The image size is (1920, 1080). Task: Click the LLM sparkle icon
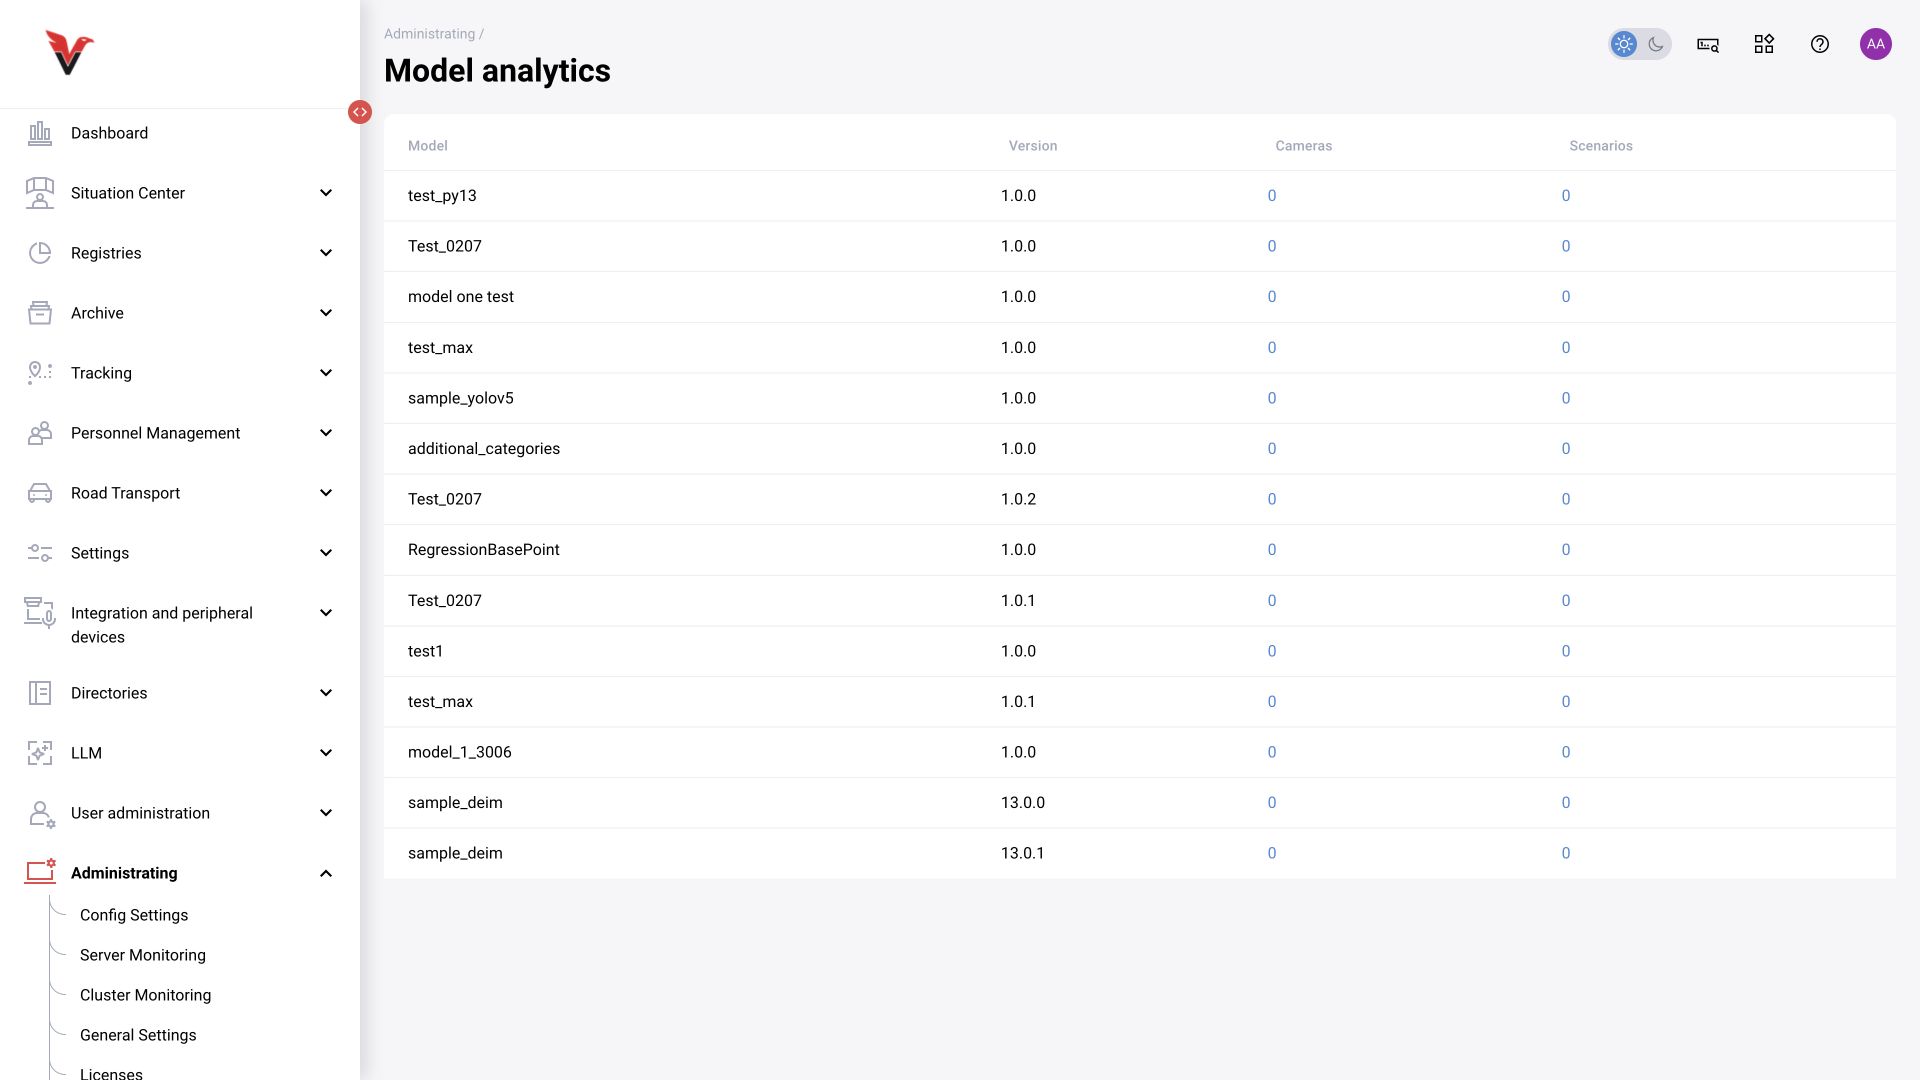40,753
